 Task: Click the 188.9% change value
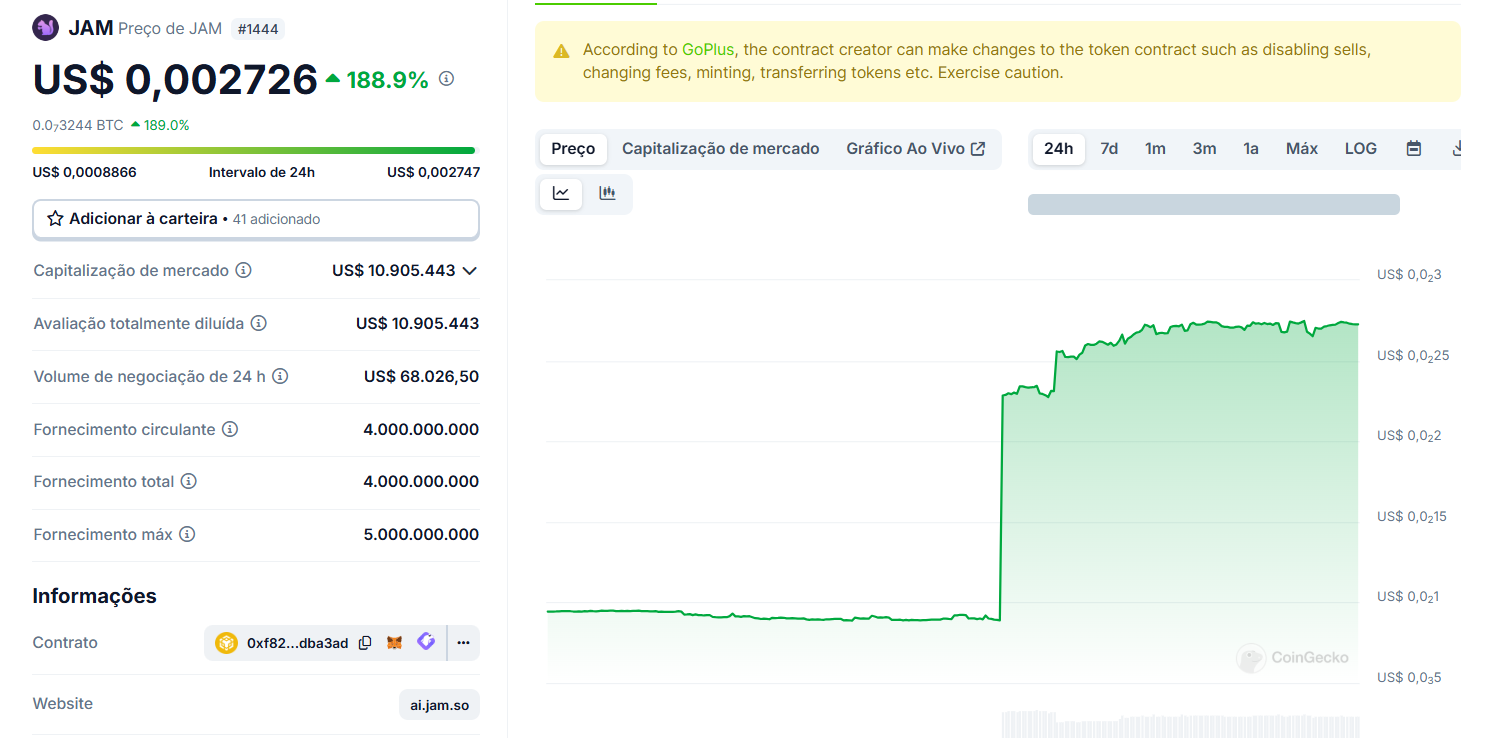click(387, 79)
